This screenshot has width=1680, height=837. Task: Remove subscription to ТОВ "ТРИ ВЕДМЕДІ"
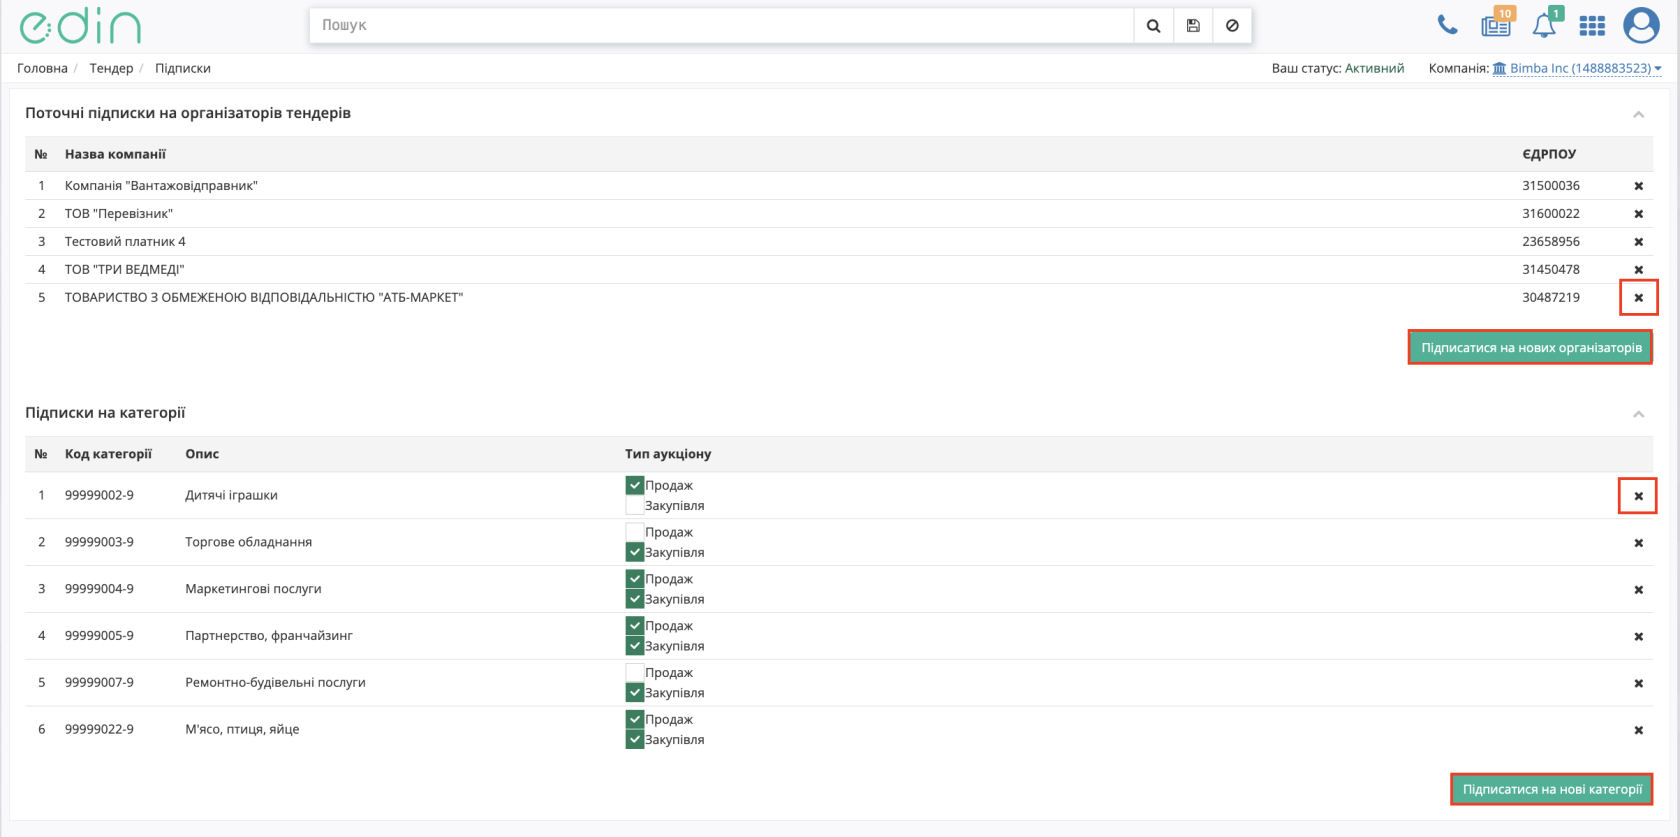[x=1638, y=270]
